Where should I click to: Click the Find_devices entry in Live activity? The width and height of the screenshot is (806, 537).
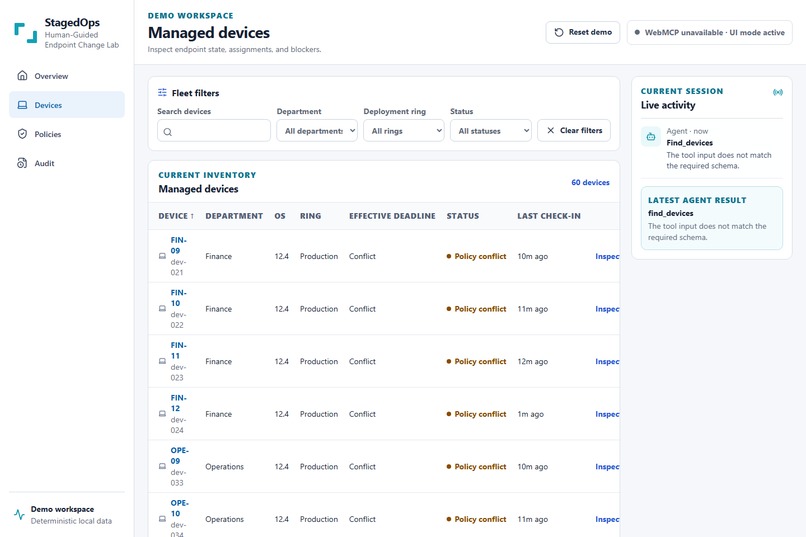pyautogui.click(x=712, y=148)
